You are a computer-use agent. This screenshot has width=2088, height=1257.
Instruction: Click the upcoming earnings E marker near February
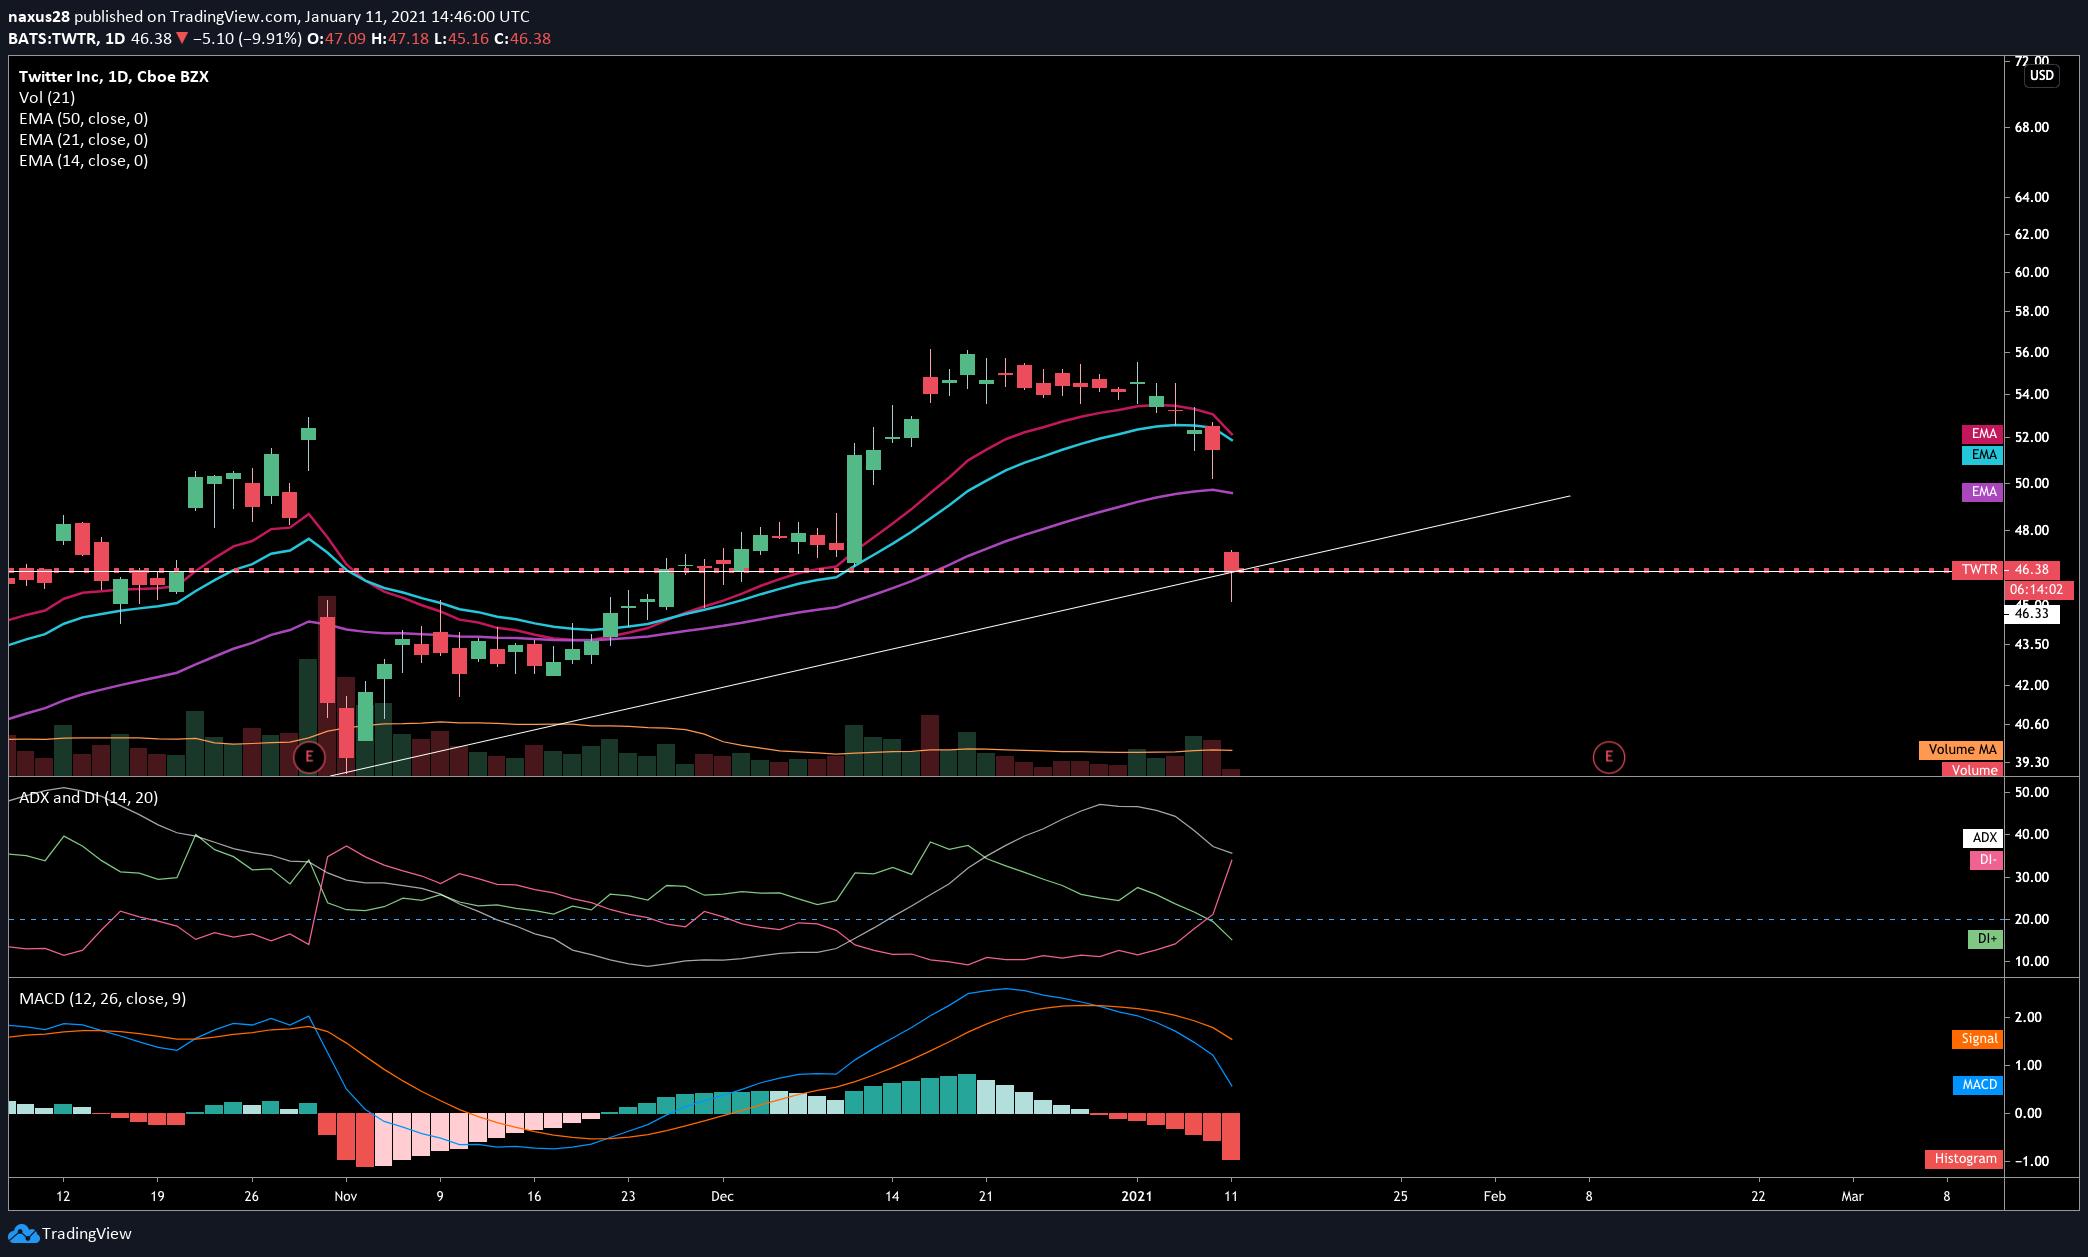(x=1609, y=757)
